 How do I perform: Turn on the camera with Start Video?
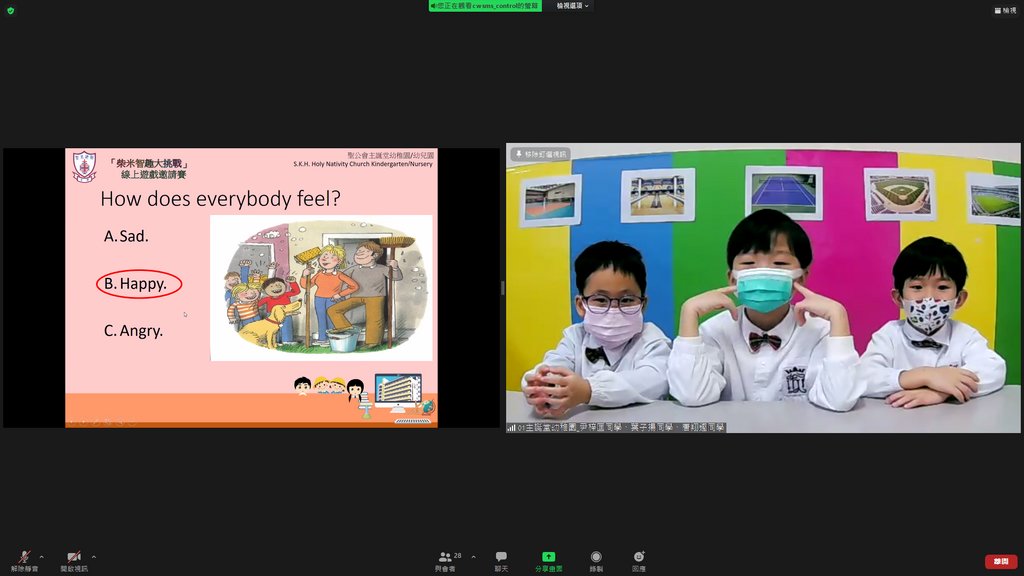pos(73,559)
